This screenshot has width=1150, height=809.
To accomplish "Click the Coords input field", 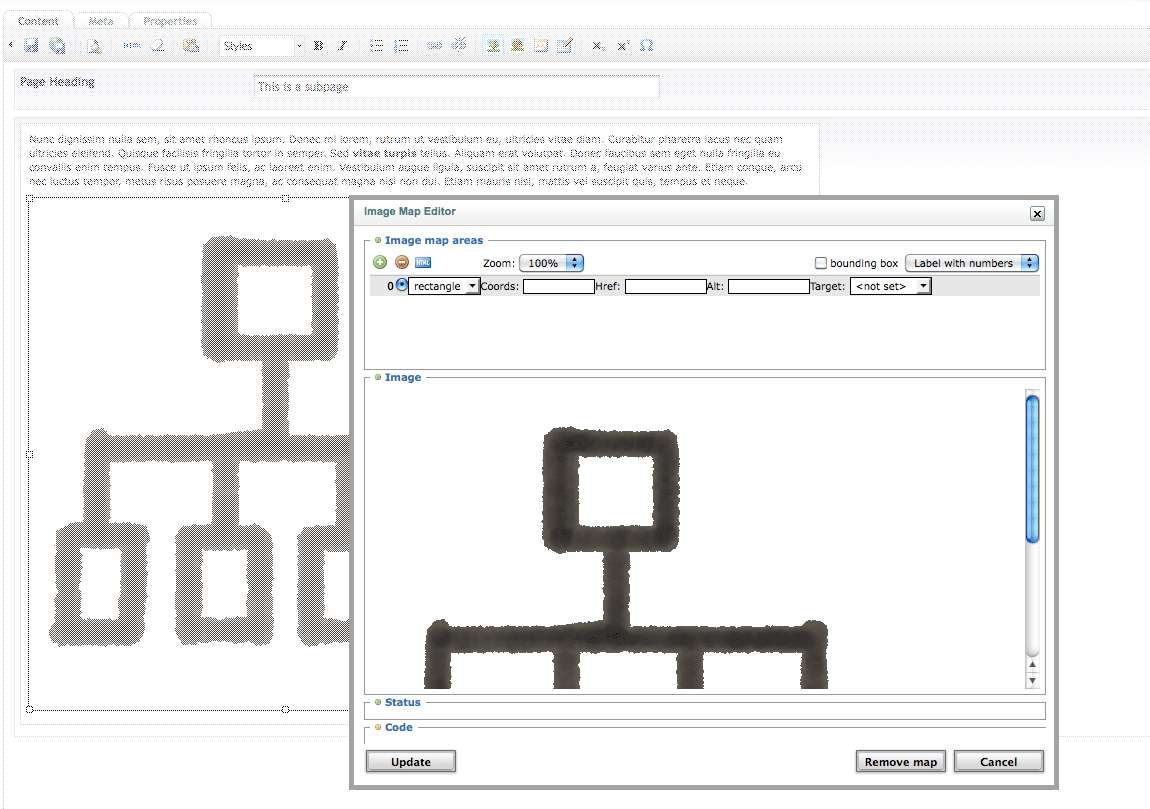I will click(x=558, y=286).
